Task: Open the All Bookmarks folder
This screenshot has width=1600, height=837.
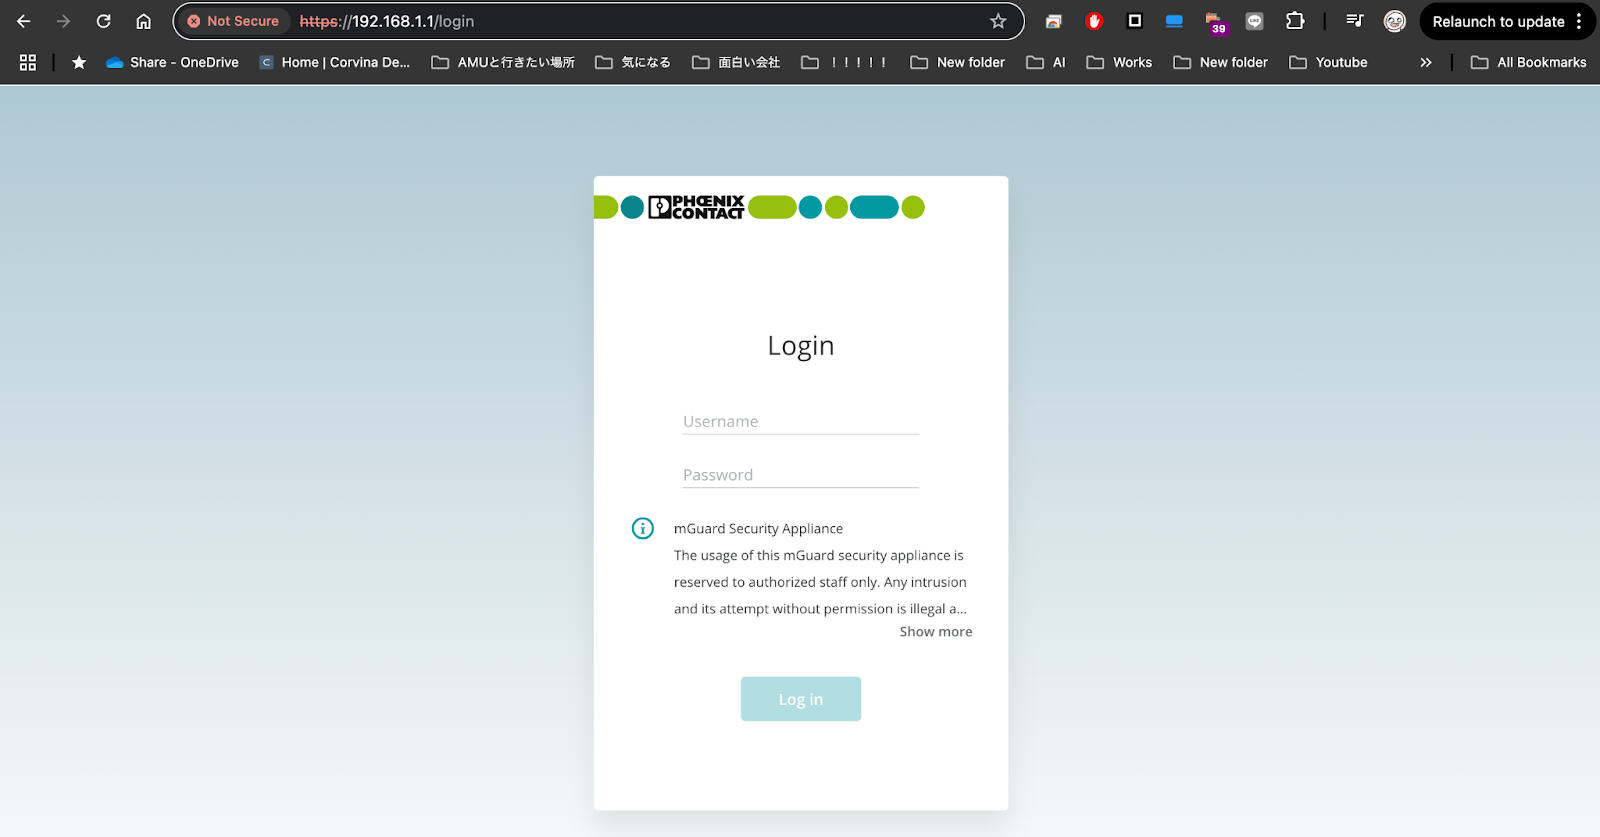Action: click(x=1528, y=62)
